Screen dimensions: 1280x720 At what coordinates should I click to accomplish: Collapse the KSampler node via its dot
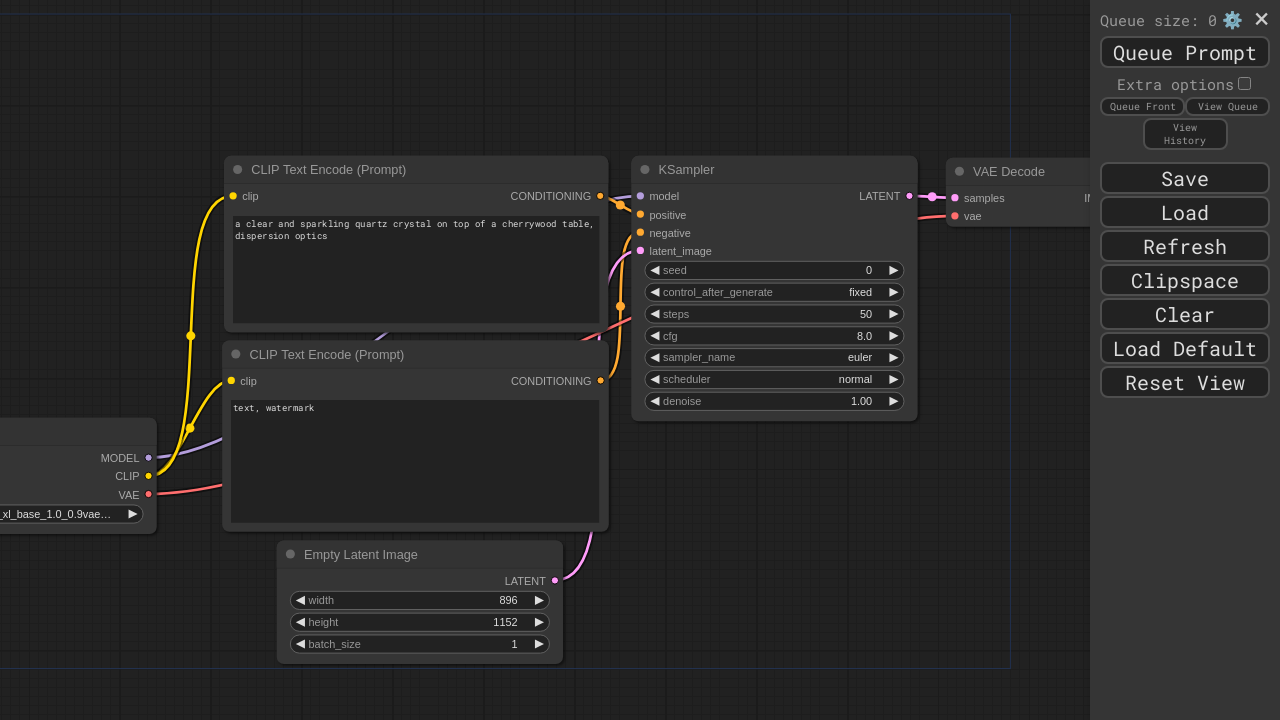coord(645,170)
